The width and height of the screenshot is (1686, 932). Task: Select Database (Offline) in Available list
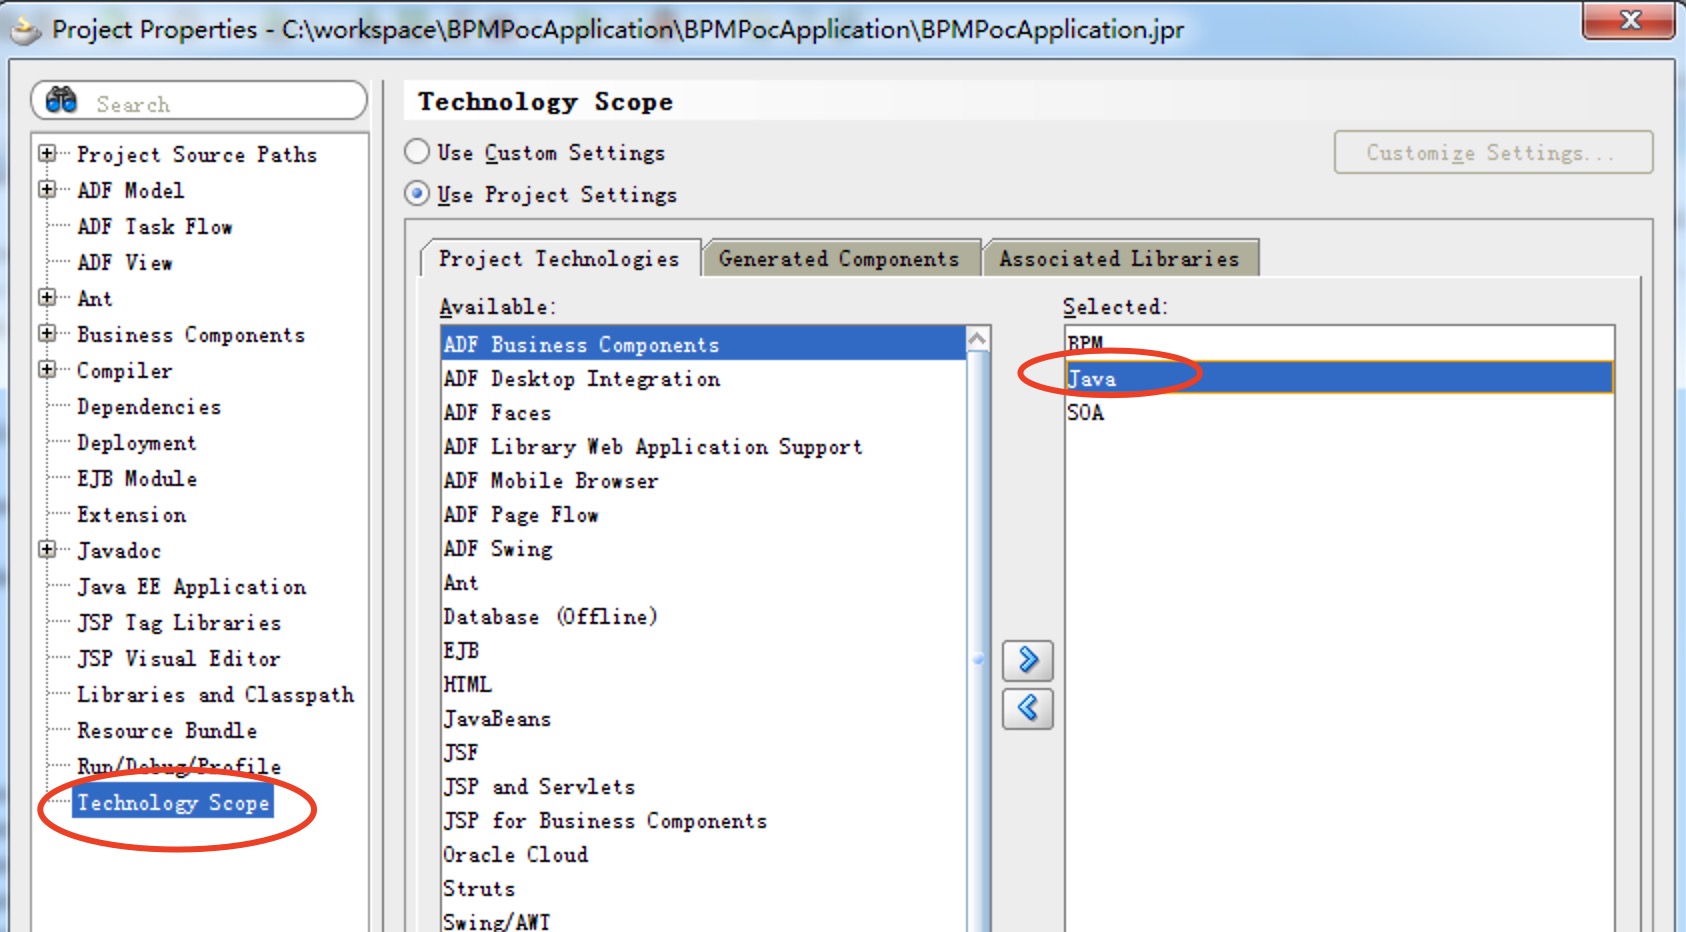click(703, 617)
